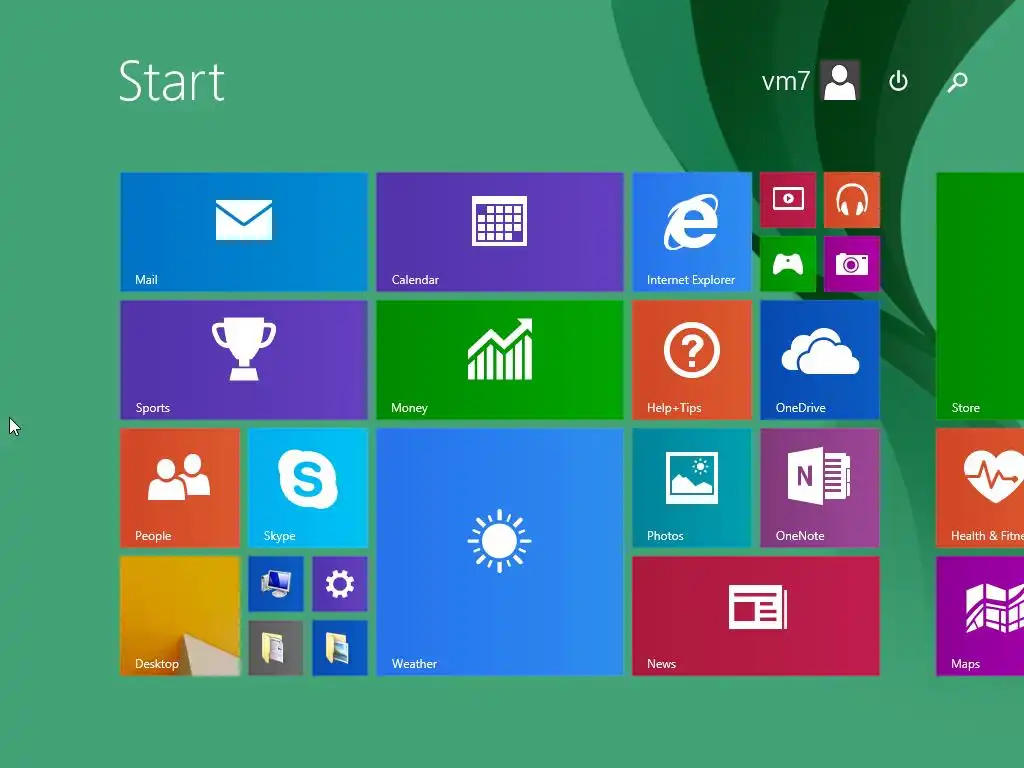Viewport: 1024px width, 768px height.
Task: Open This PC computer small tile
Action: coord(276,584)
